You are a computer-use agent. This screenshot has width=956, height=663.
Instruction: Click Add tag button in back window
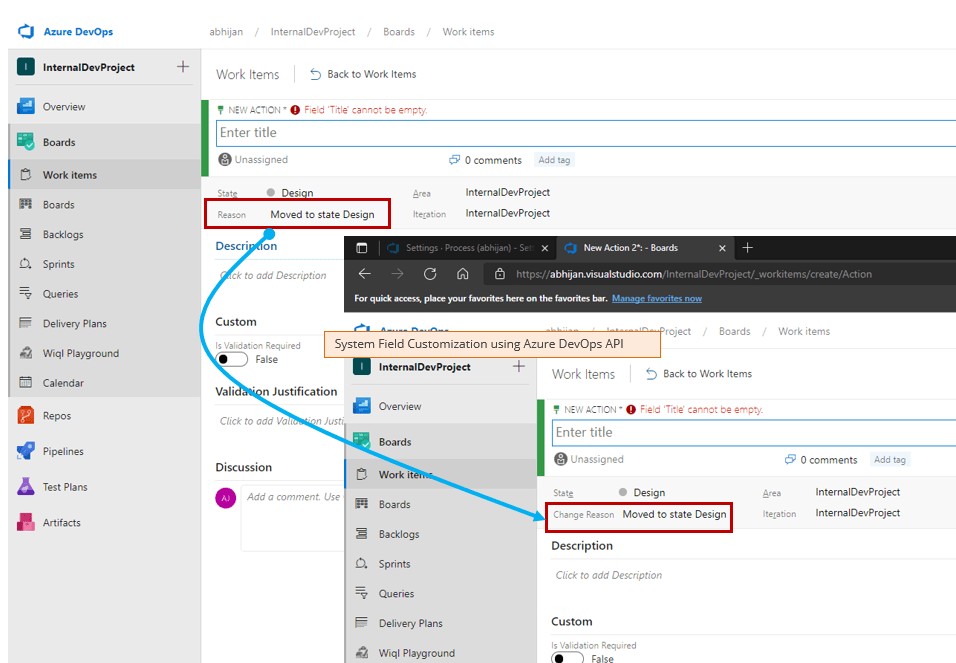555,160
